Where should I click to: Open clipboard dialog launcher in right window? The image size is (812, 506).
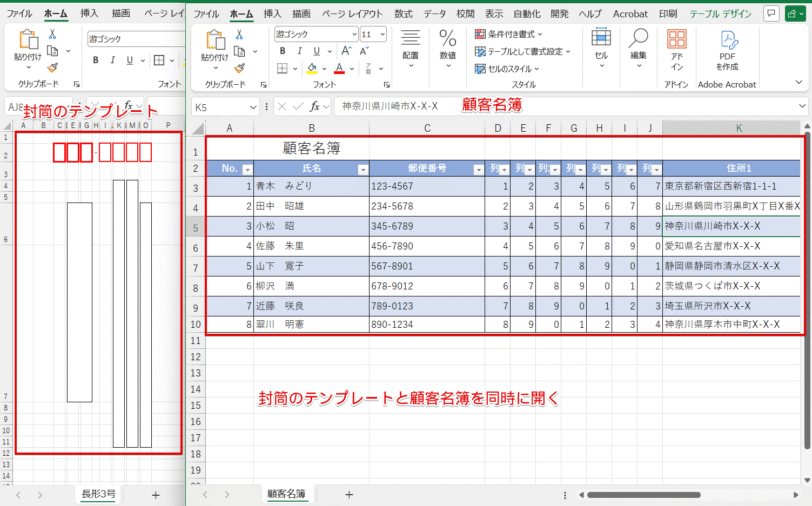point(263,84)
